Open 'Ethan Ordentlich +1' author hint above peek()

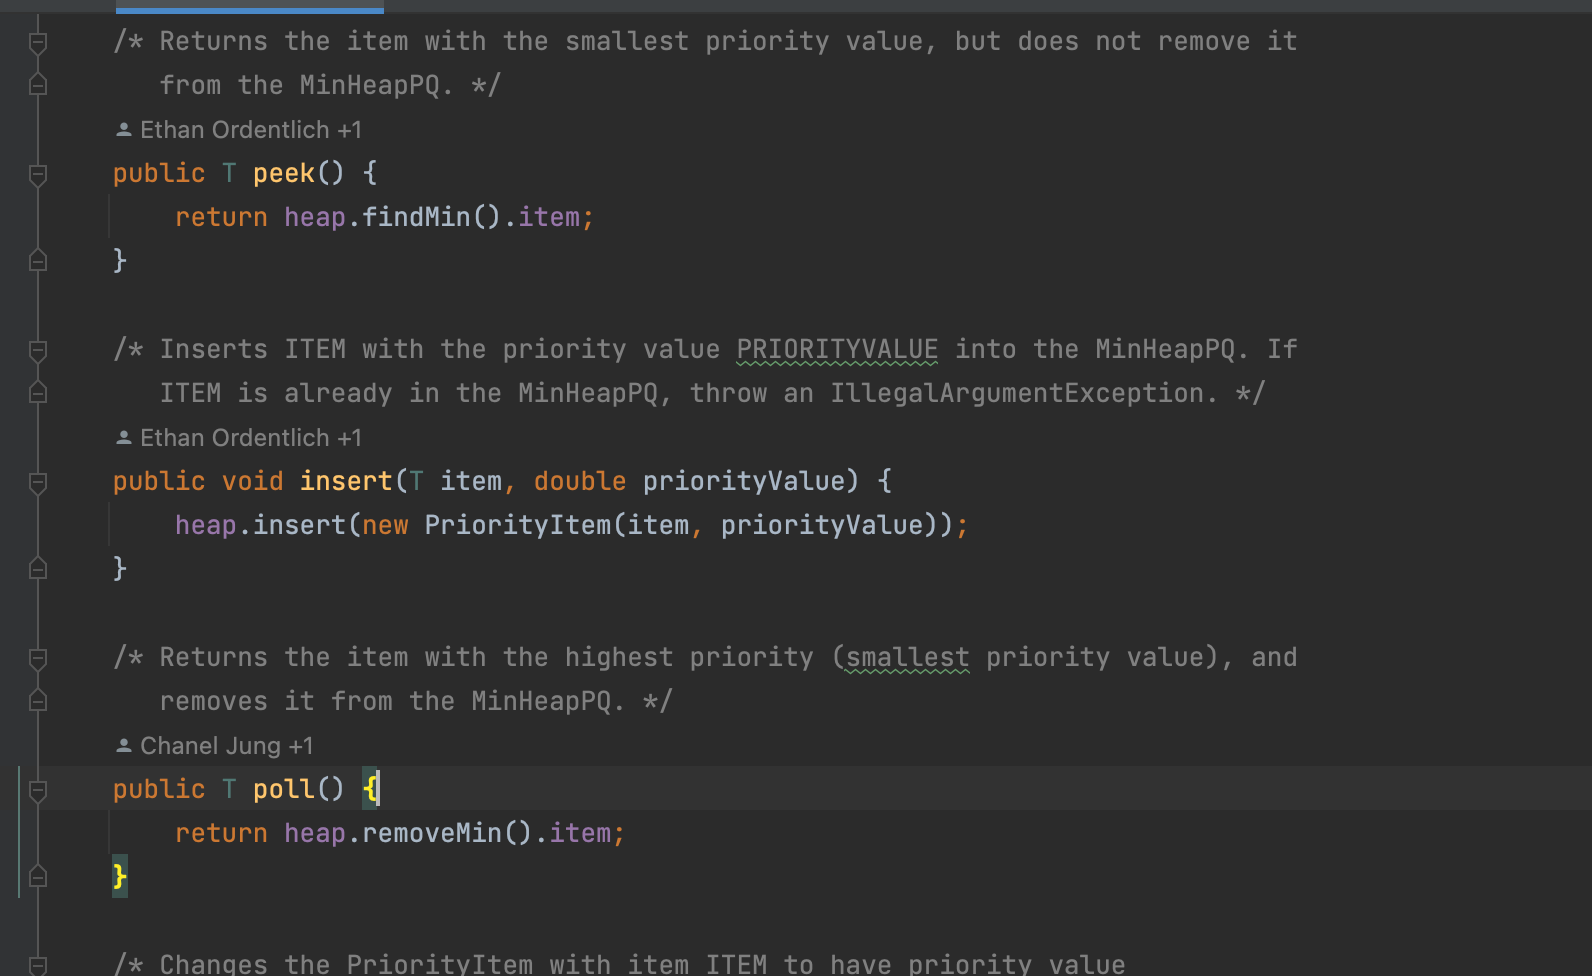(250, 130)
